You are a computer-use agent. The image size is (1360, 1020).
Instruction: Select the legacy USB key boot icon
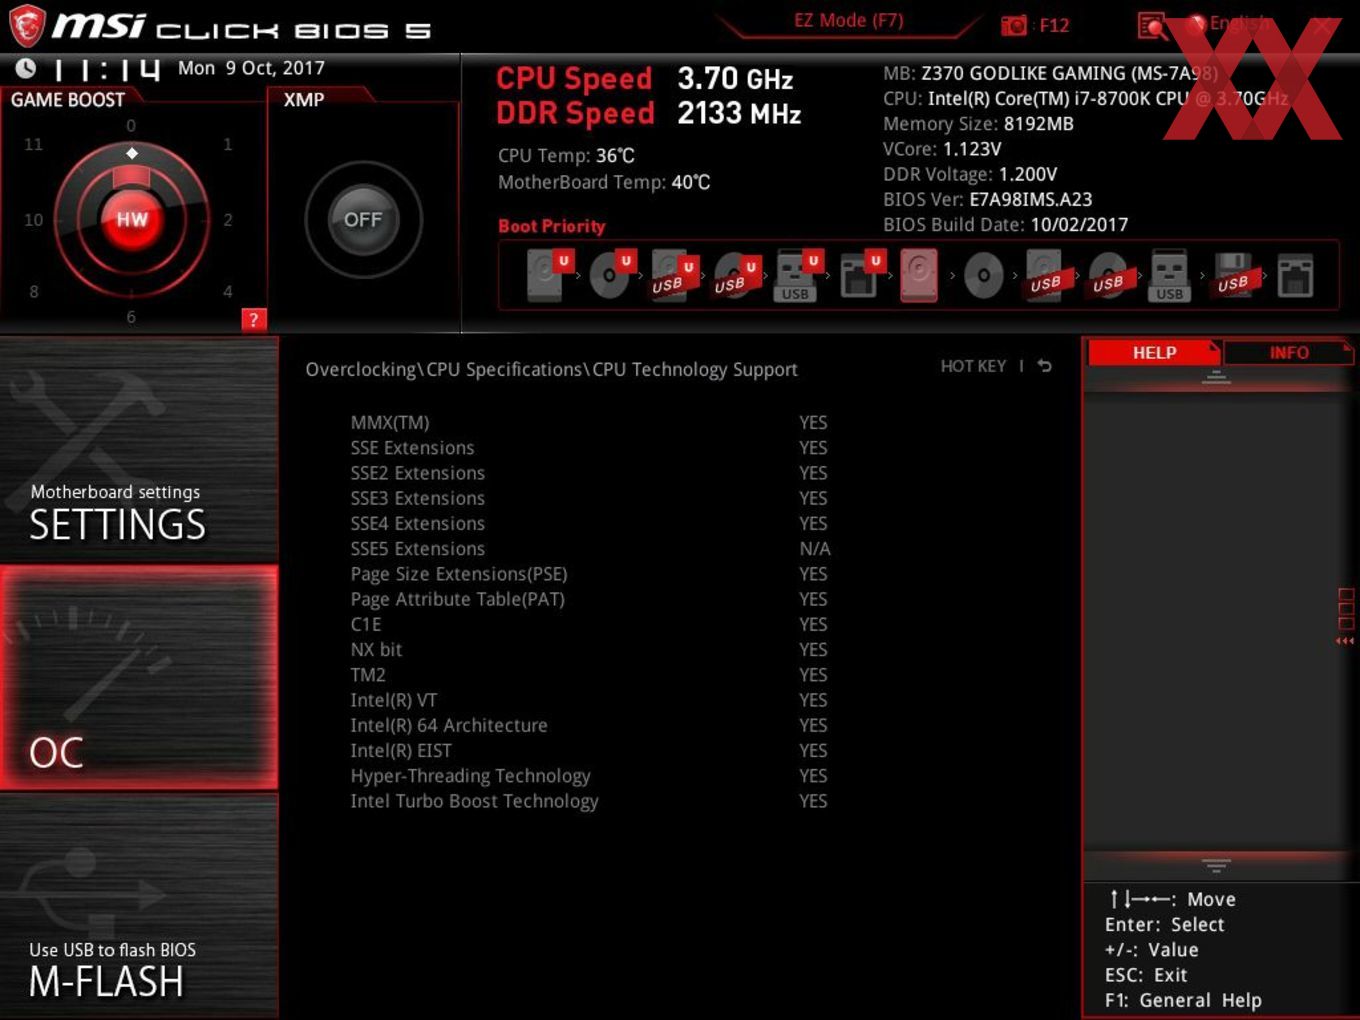click(x=1169, y=275)
